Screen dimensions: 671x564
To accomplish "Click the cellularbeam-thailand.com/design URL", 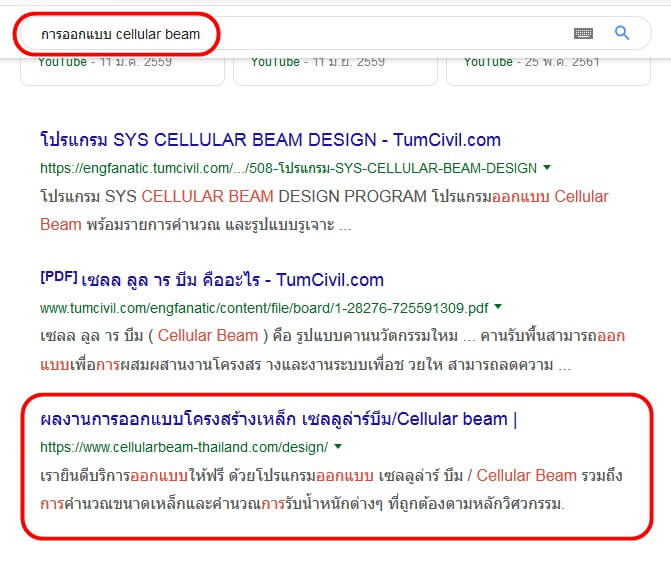I will click(x=184, y=447).
